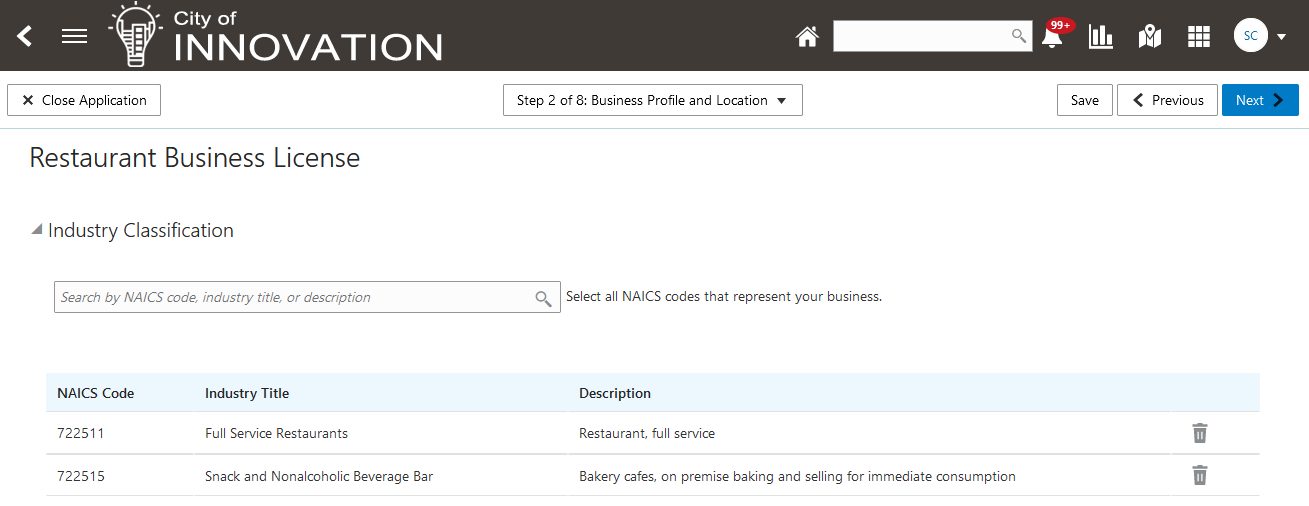Screen dimensions: 1309x506
Task: Click the magnifier in the NAICS search field
Action: pyautogui.click(x=543, y=298)
